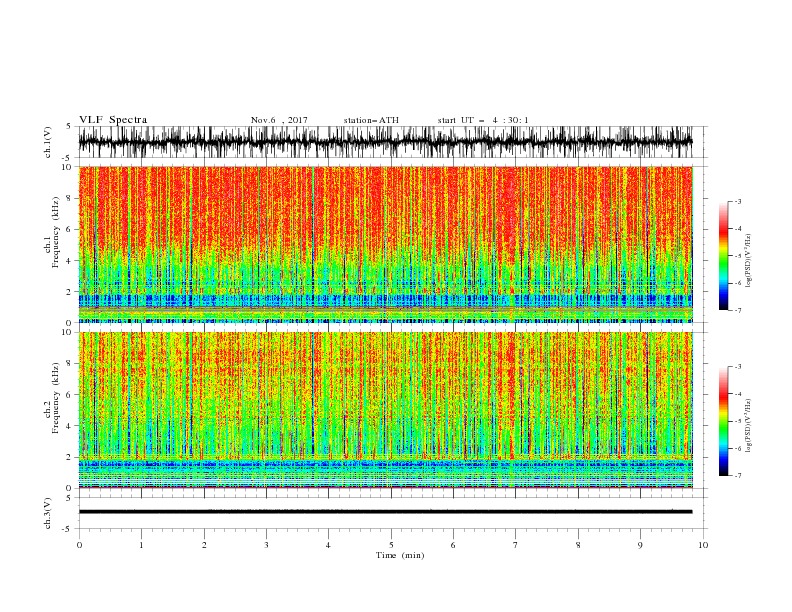This screenshot has height=612, width=792.
Task: Click the "2" tick on time axis
Action: coord(204,545)
